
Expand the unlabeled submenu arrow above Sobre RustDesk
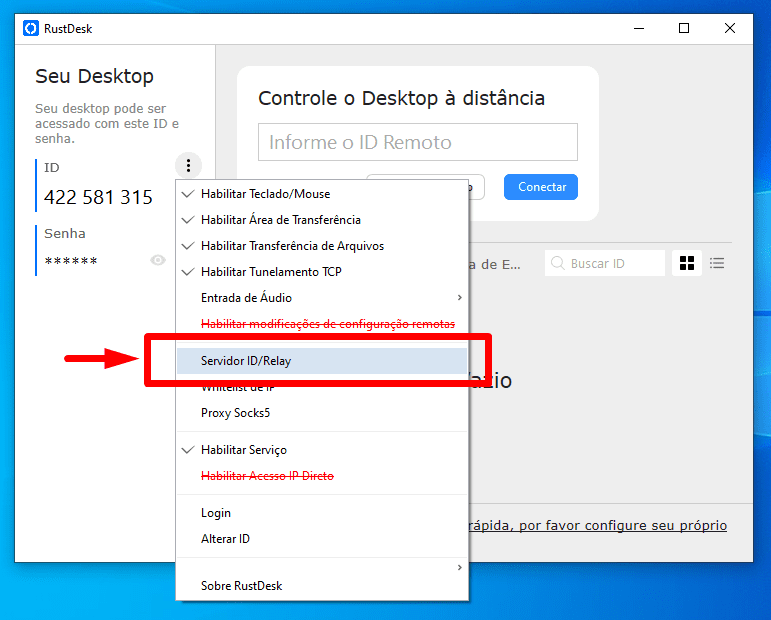tap(459, 568)
